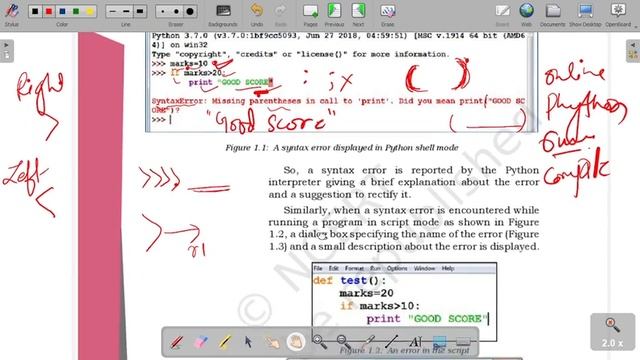Select the Highlighter marker tool
Viewport: 640px width, 360px height.
[224, 342]
